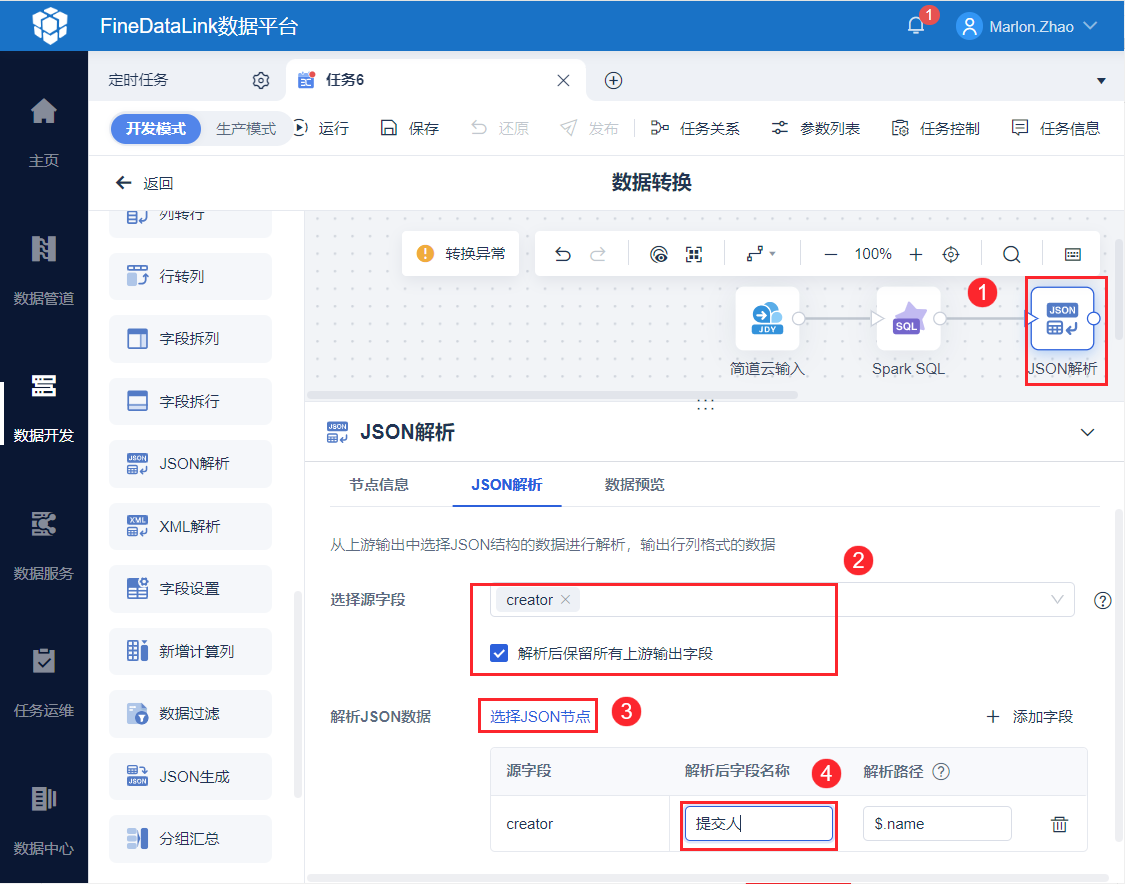Open 任务运维 in the sidebar
This screenshot has width=1125, height=884.
[44, 682]
